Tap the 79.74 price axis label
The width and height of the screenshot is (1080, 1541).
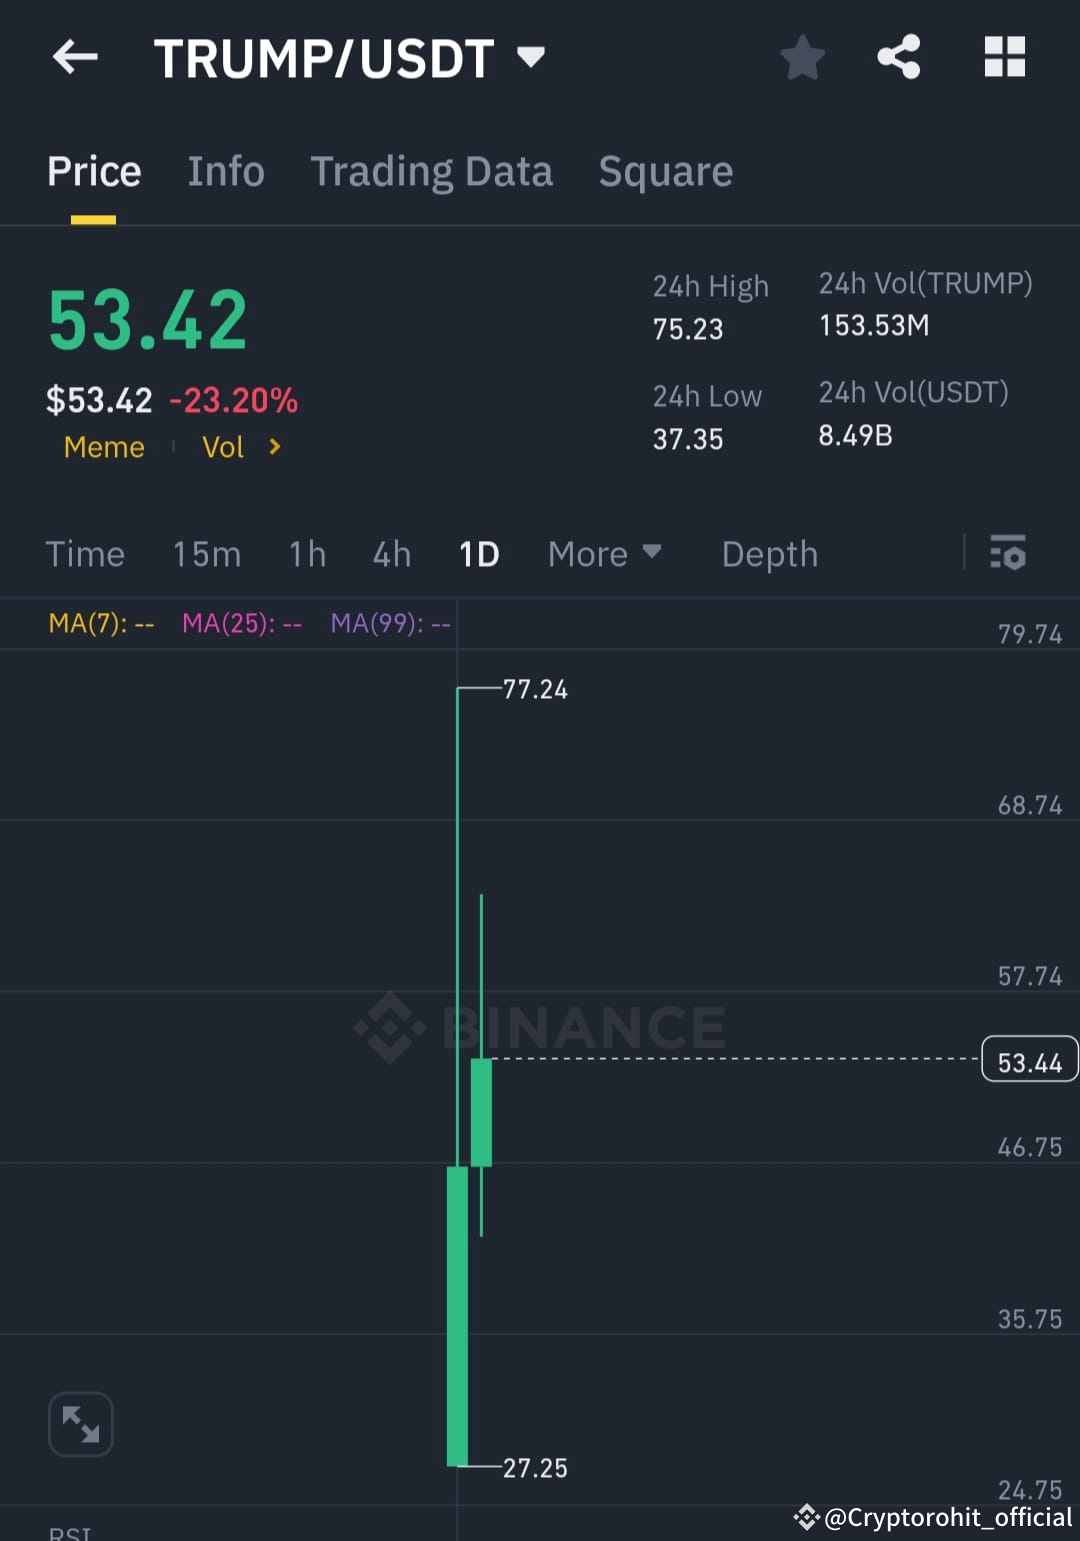pyautogui.click(x=1030, y=635)
